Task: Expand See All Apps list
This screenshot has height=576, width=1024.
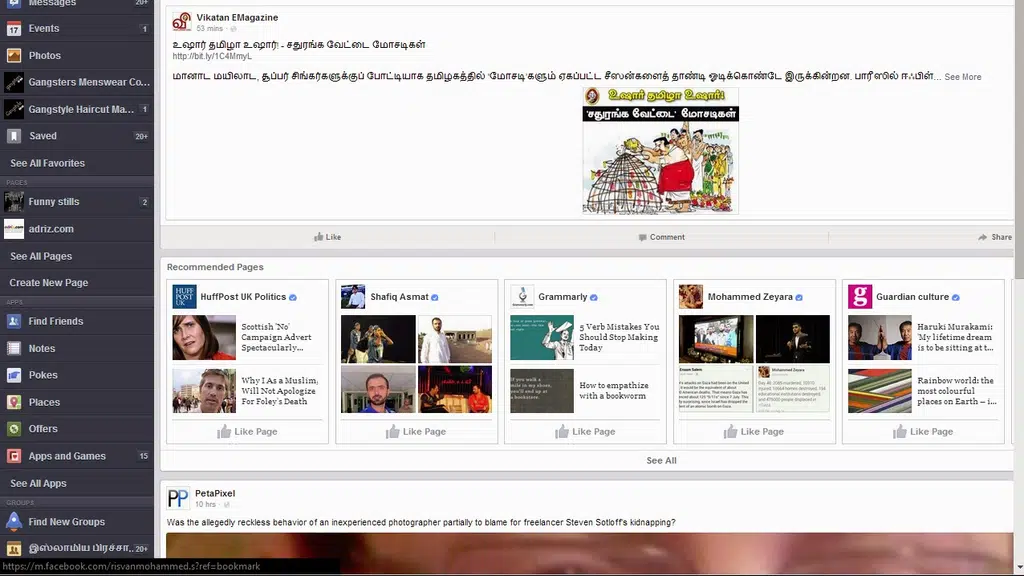Action: tap(39, 483)
